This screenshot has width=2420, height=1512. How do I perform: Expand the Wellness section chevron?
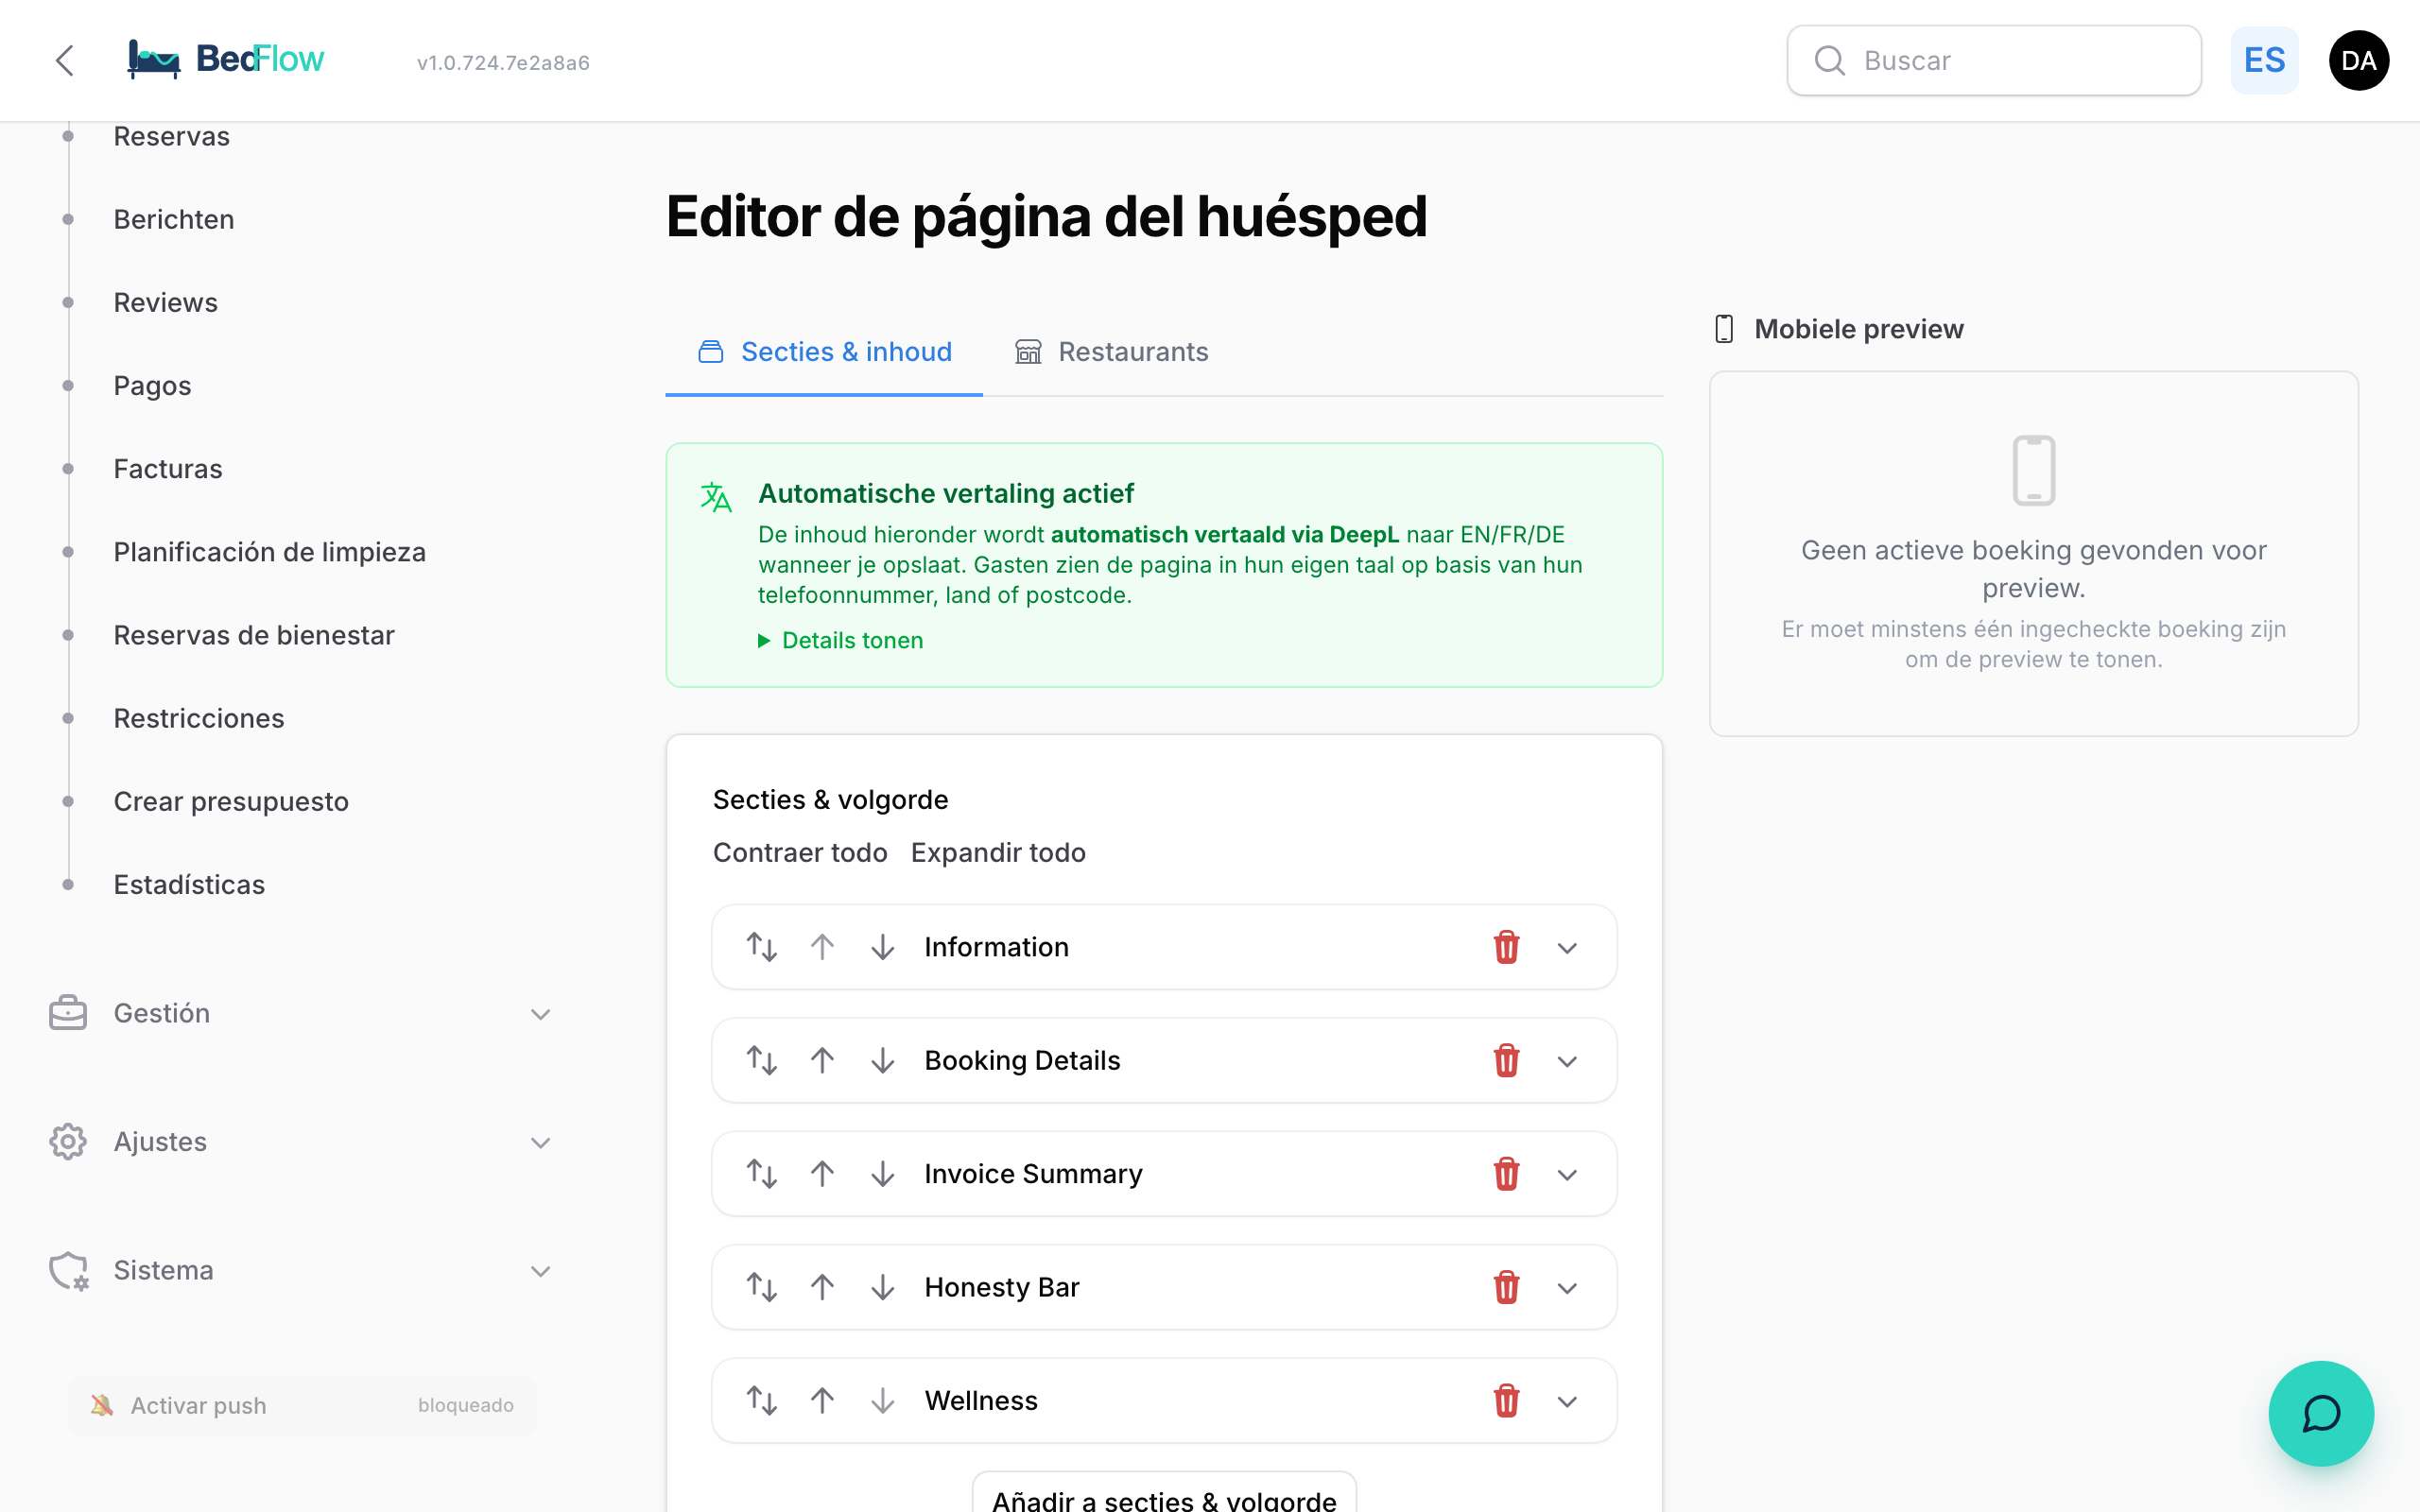[x=1567, y=1401]
